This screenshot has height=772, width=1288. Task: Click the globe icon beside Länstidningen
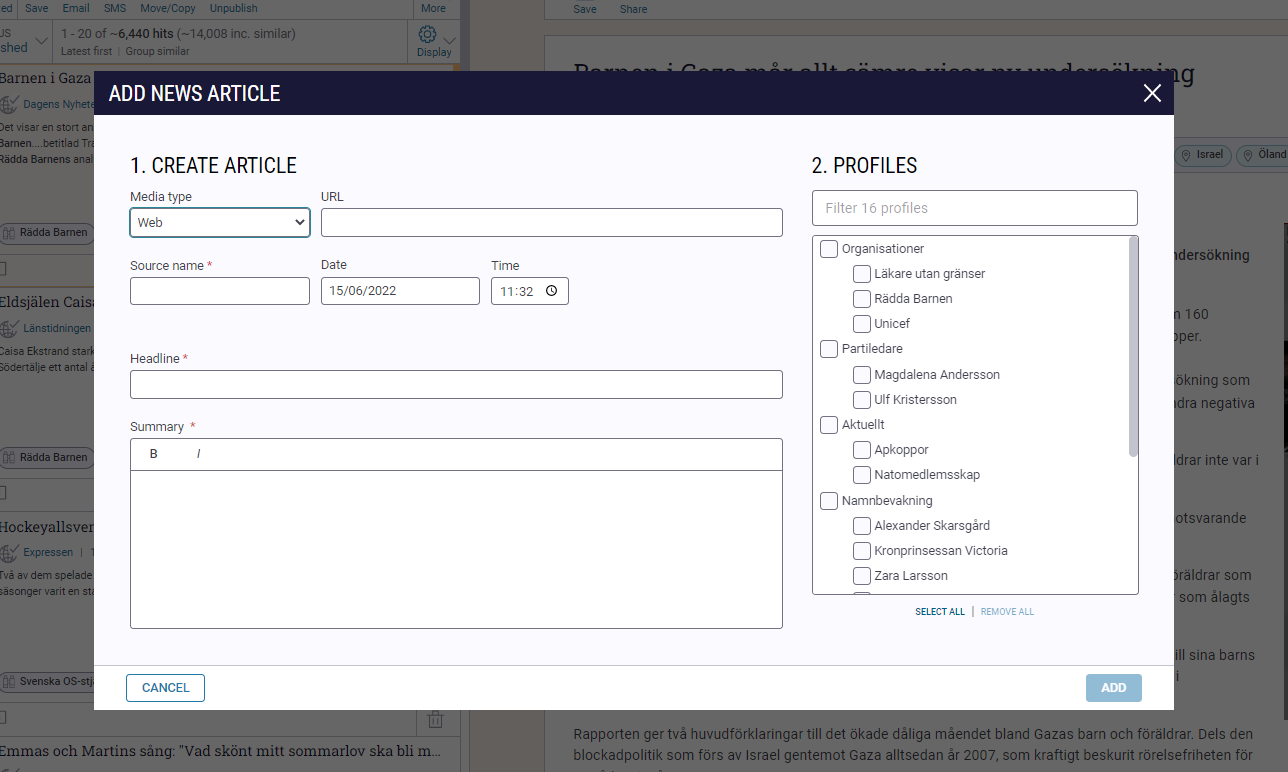(10, 328)
